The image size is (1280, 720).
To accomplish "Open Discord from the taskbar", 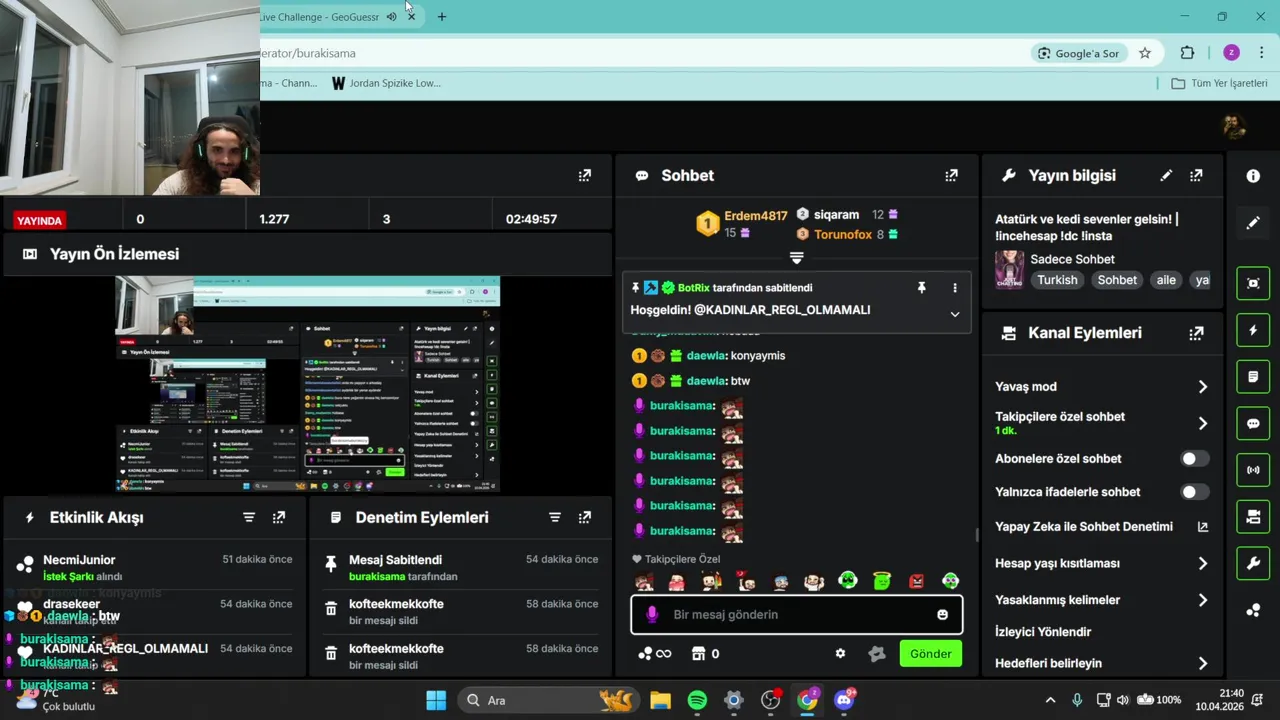I will point(844,700).
